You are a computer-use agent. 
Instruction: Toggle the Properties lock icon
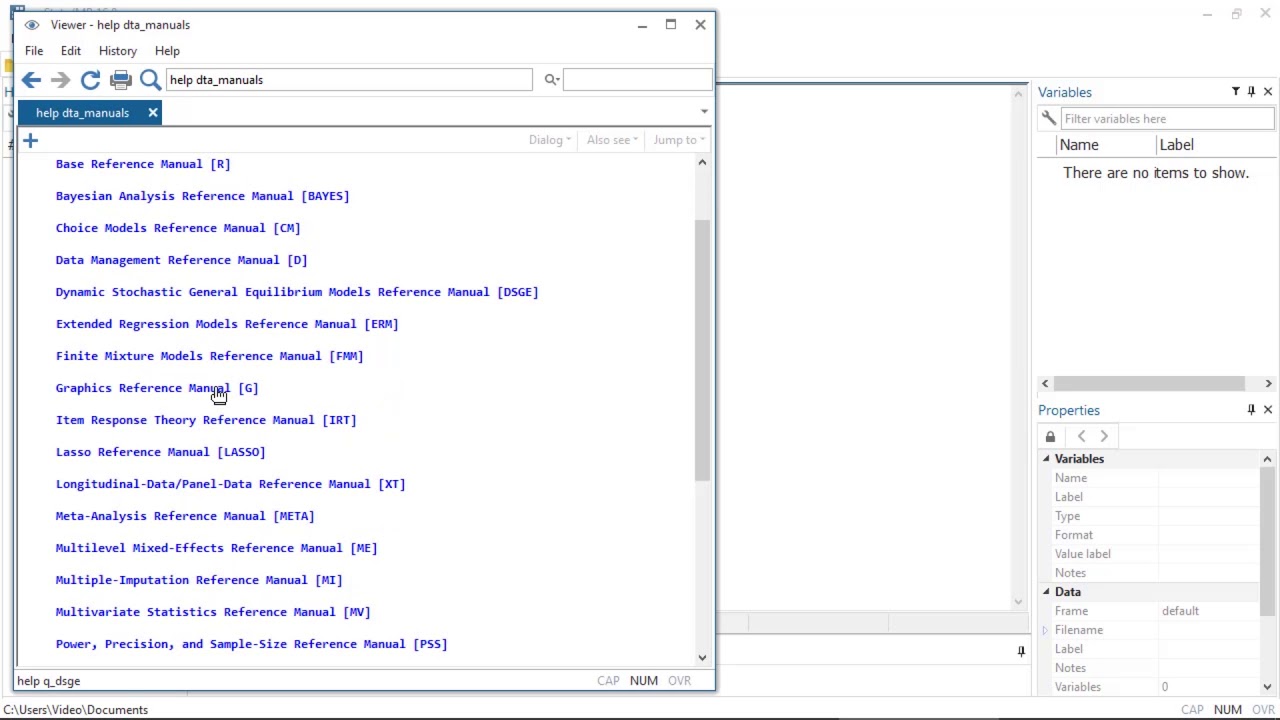pos(1050,437)
